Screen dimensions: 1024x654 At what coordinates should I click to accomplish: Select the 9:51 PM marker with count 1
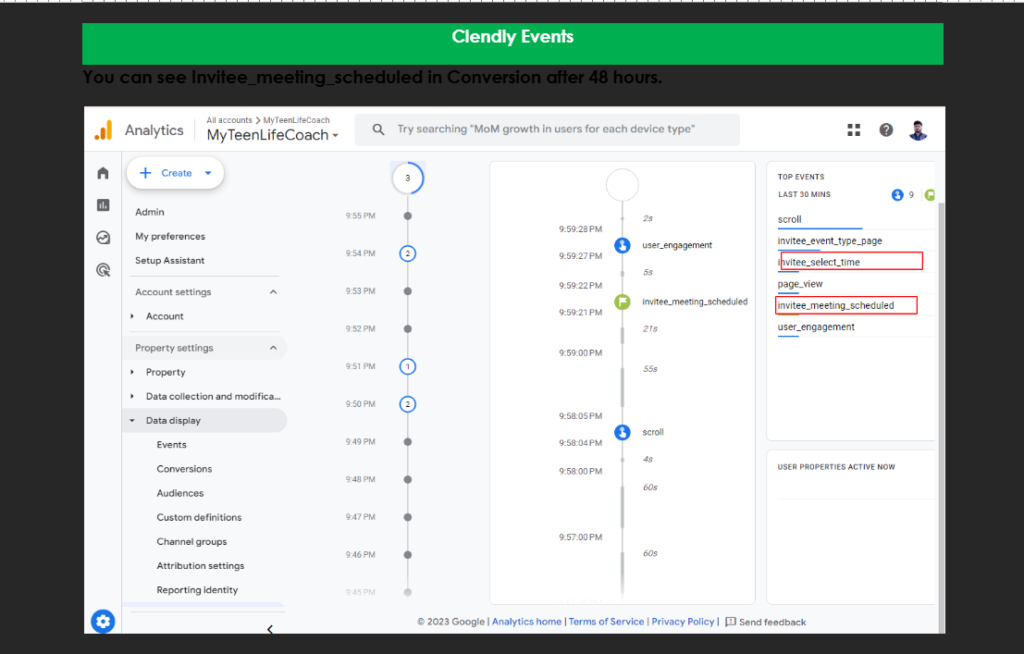[408, 367]
